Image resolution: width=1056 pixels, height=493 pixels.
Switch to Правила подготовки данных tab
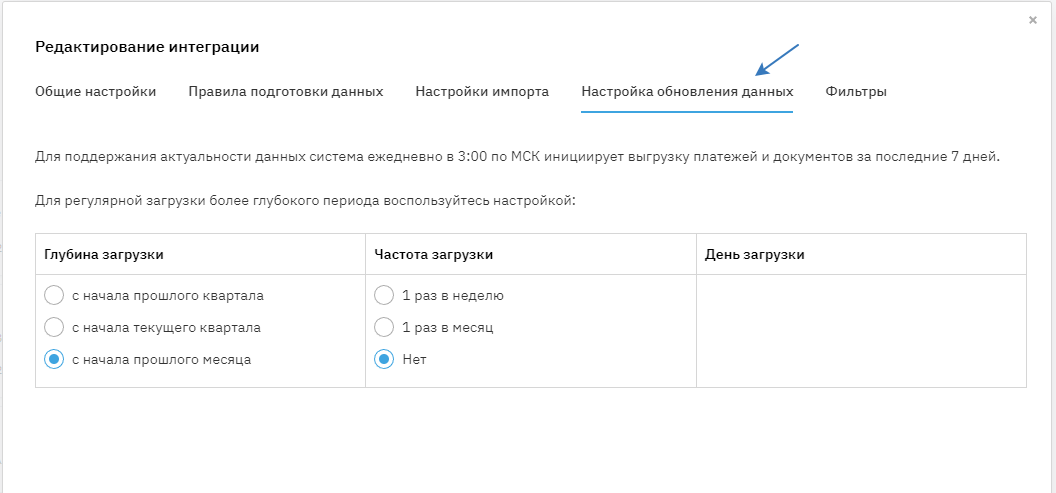coord(286,92)
